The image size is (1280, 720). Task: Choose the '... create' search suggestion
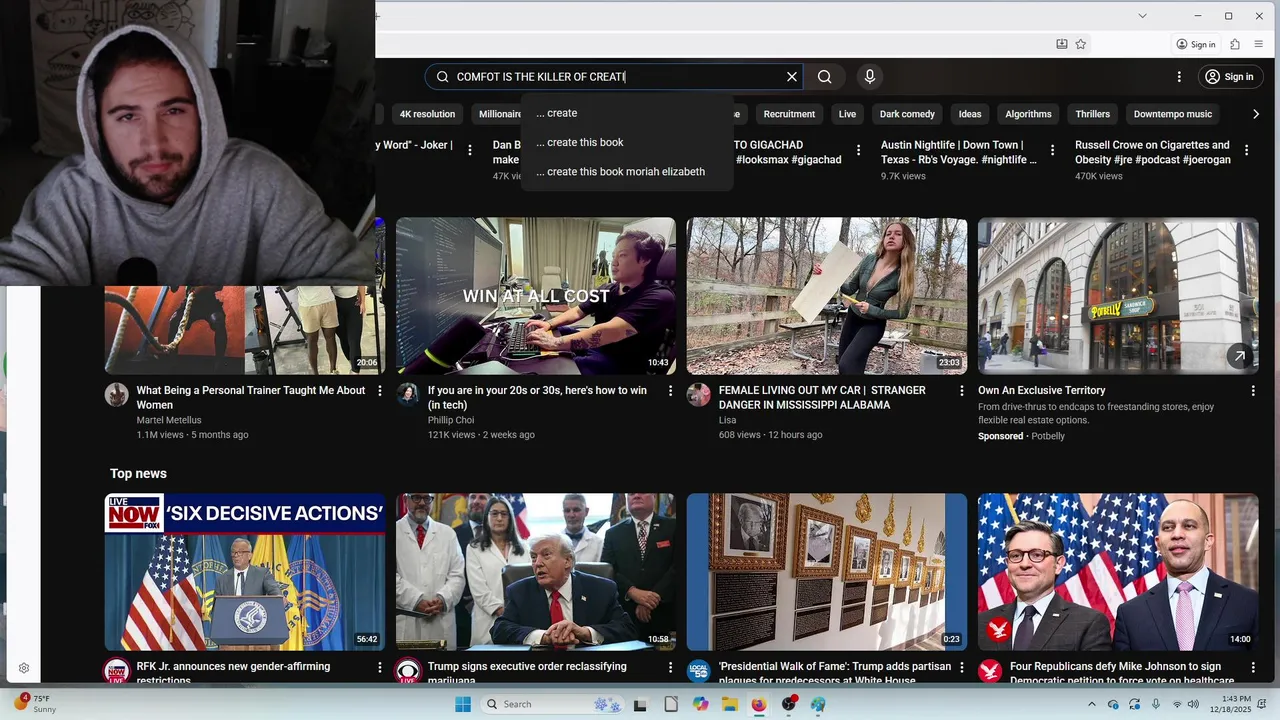(x=627, y=113)
